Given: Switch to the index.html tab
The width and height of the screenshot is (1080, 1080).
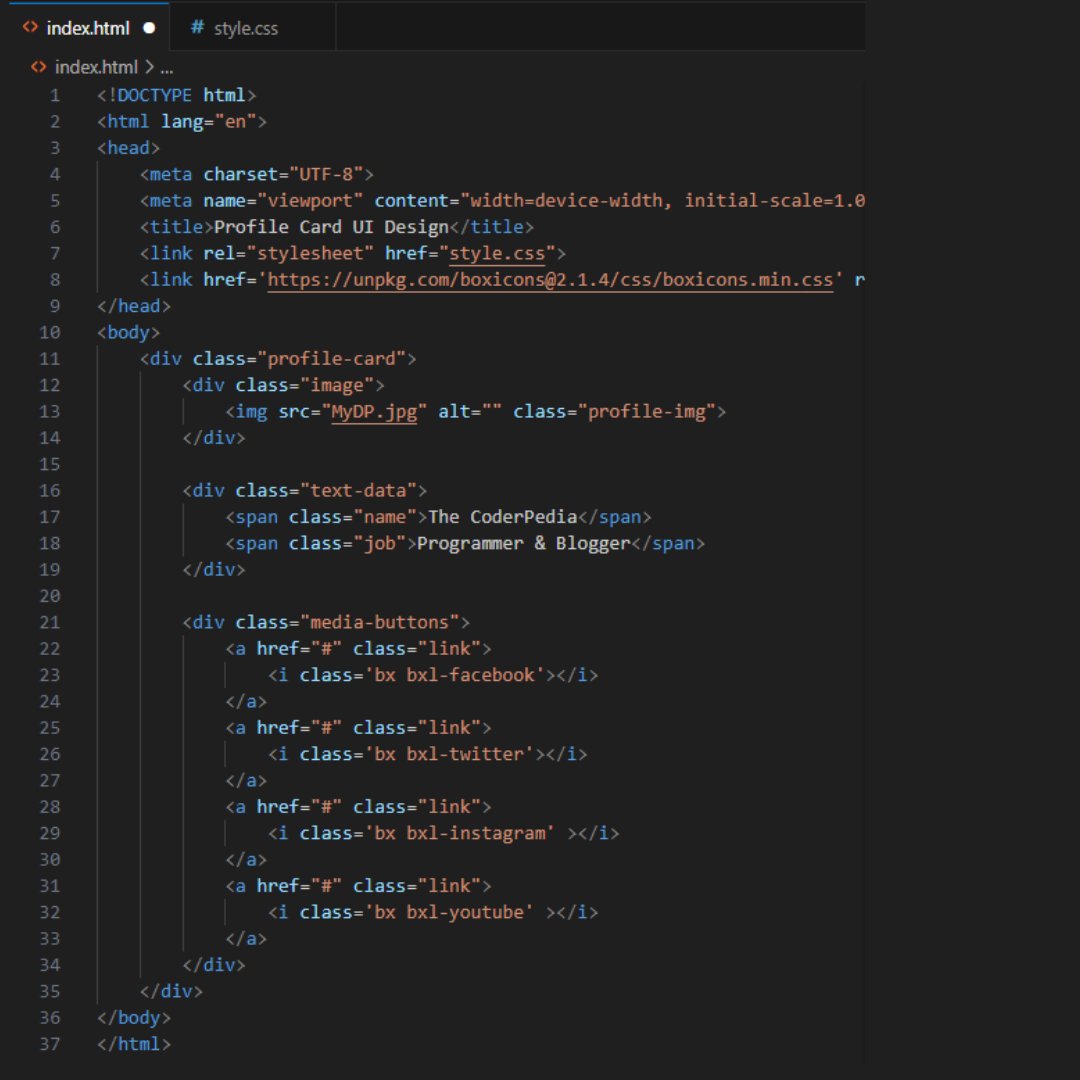Looking at the screenshot, I should pos(89,28).
